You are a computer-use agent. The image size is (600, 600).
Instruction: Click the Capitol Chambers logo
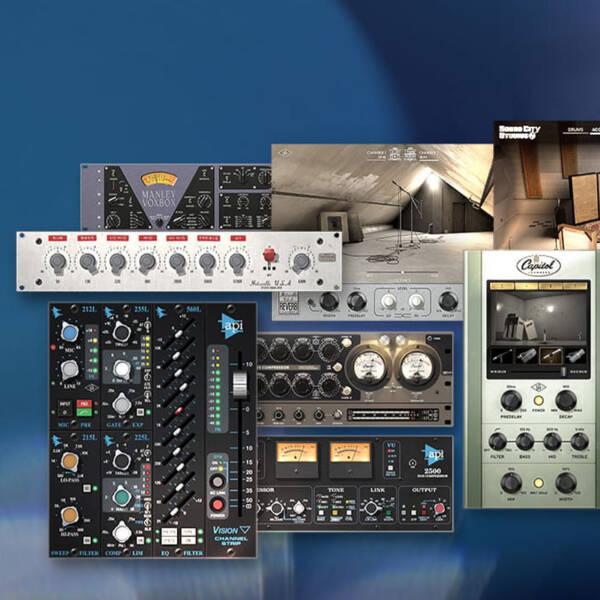tap(538, 265)
